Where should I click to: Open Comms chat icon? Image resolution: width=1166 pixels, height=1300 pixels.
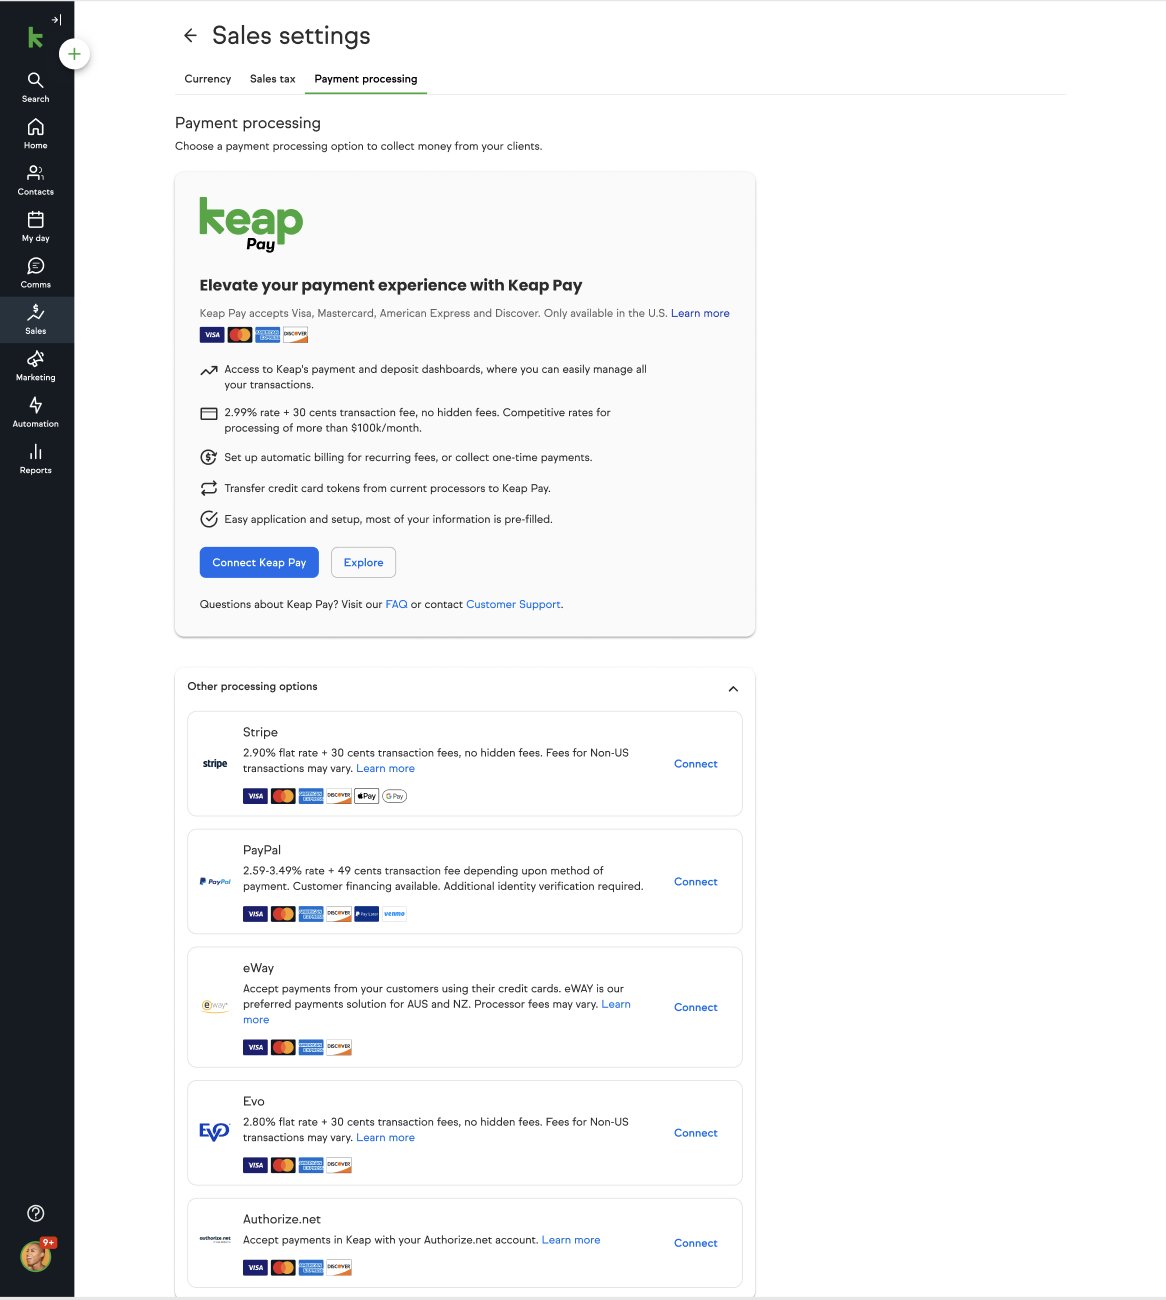click(x=36, y=266)
